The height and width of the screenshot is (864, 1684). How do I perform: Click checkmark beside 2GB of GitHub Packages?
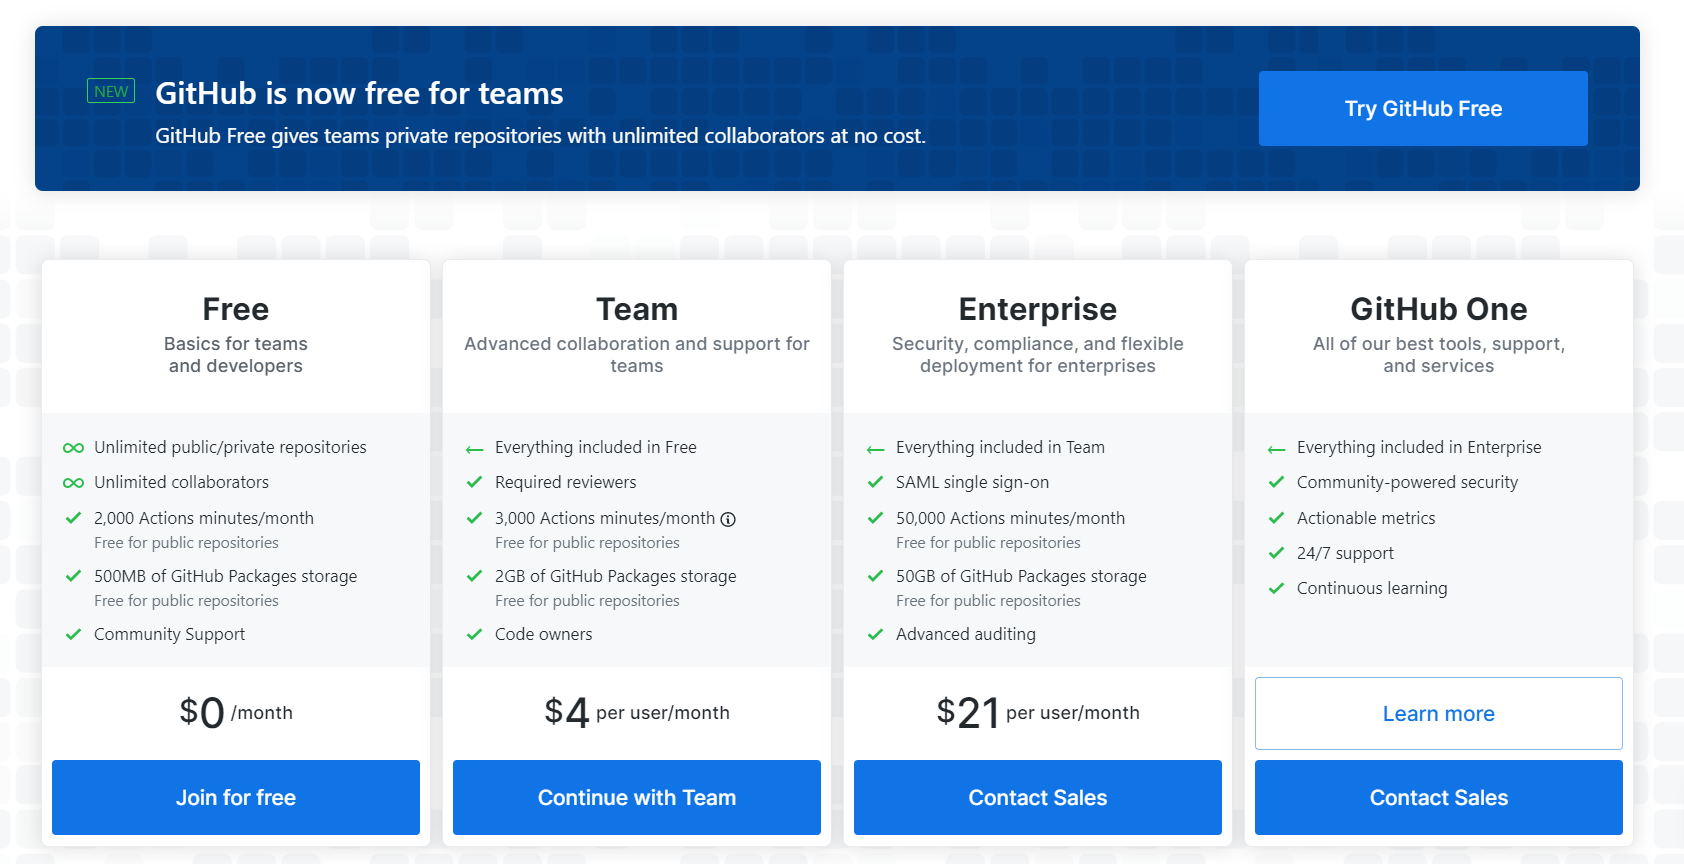474,576
